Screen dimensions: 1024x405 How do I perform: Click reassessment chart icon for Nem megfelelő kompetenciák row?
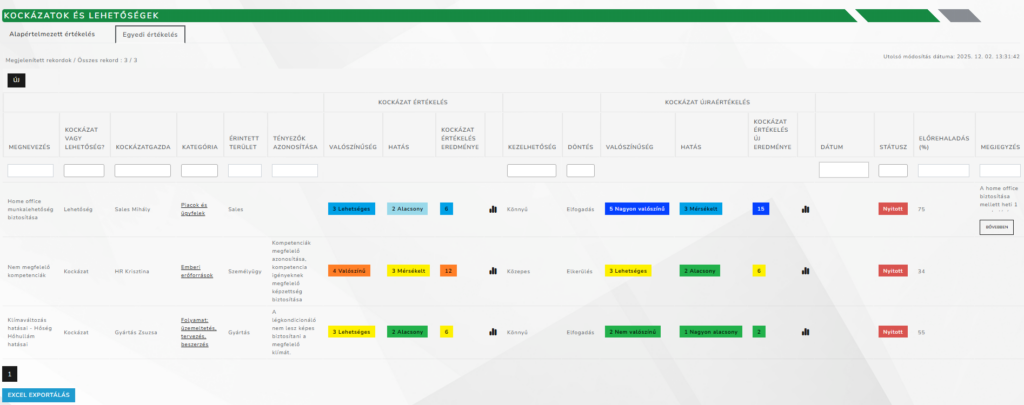(x=806, y=271)
